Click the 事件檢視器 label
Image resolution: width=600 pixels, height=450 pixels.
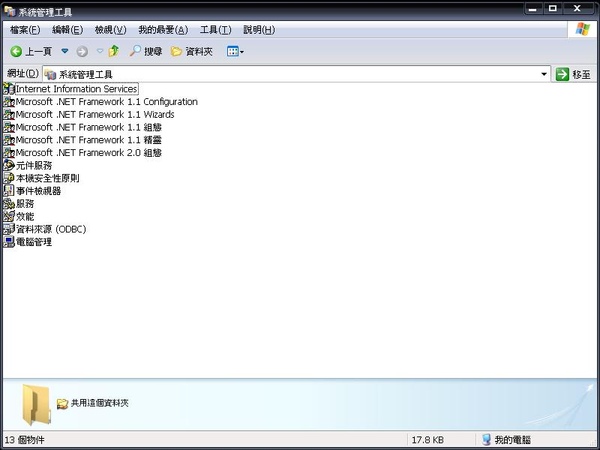[x=39, y=191]
